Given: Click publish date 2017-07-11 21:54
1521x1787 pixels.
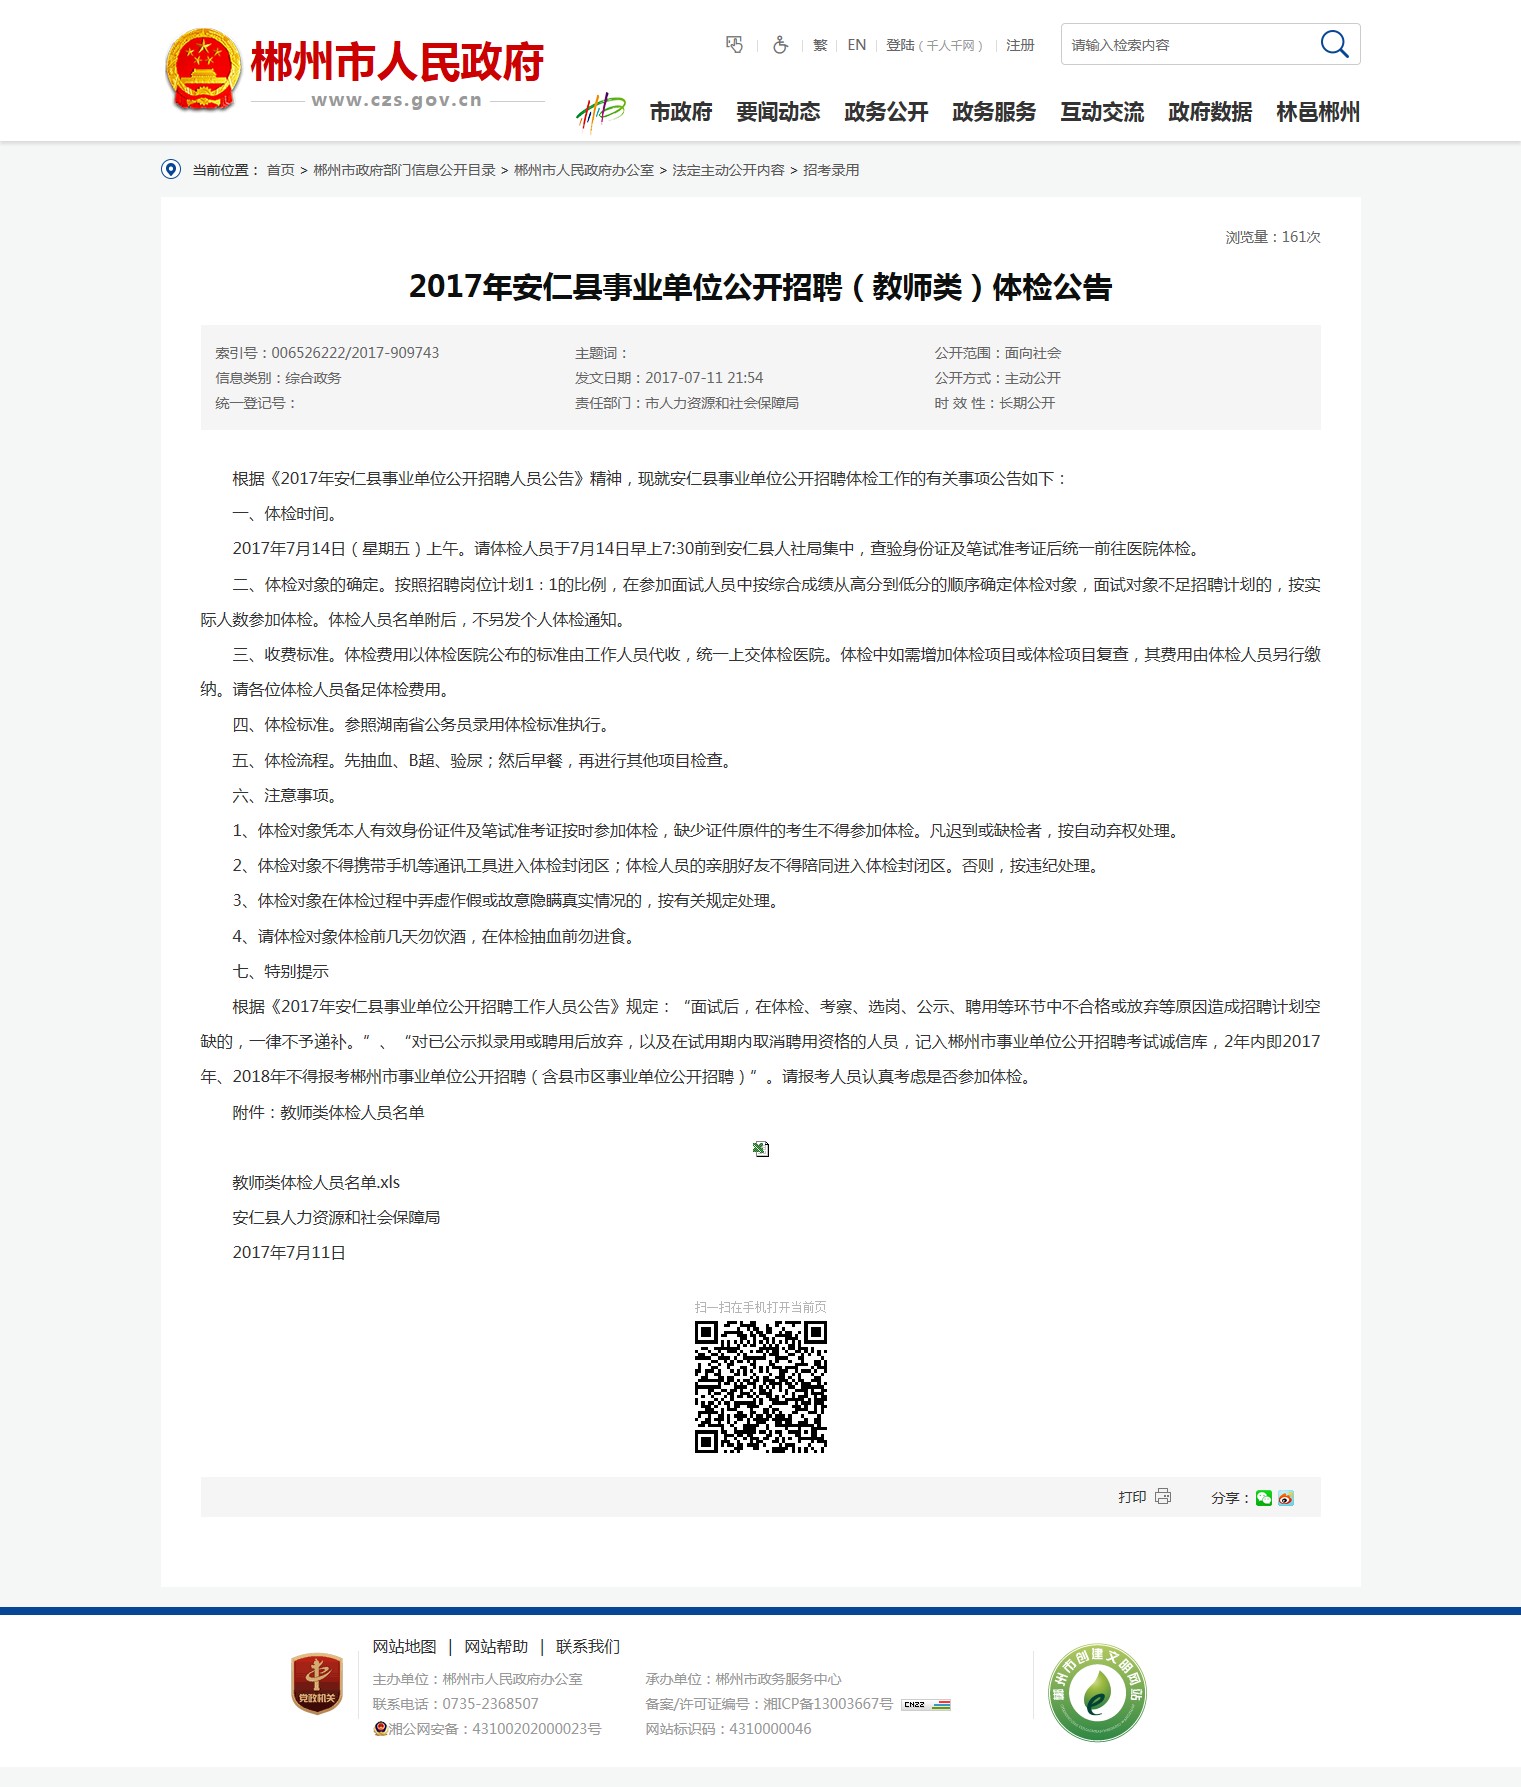Looking at the screenshot, I should [704, 378].
